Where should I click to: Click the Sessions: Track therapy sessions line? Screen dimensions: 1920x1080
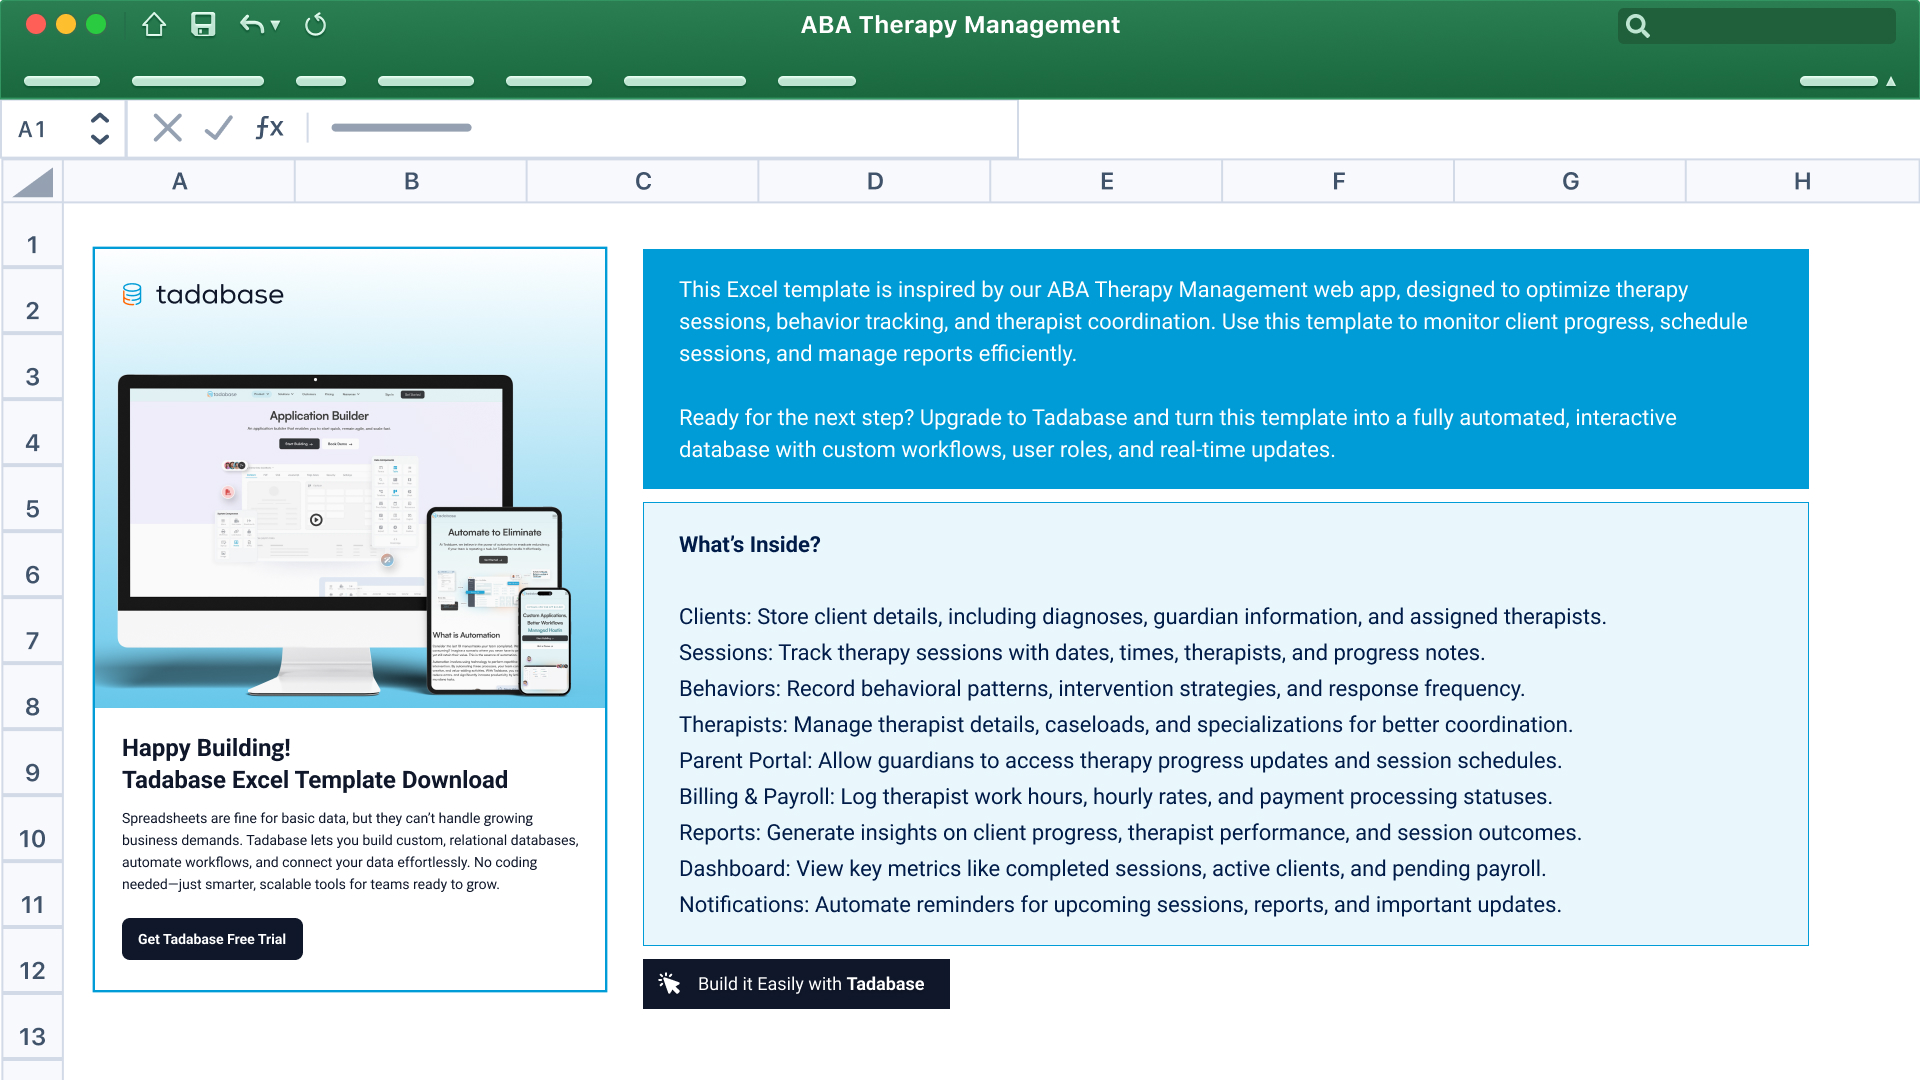pos(1081,653)
